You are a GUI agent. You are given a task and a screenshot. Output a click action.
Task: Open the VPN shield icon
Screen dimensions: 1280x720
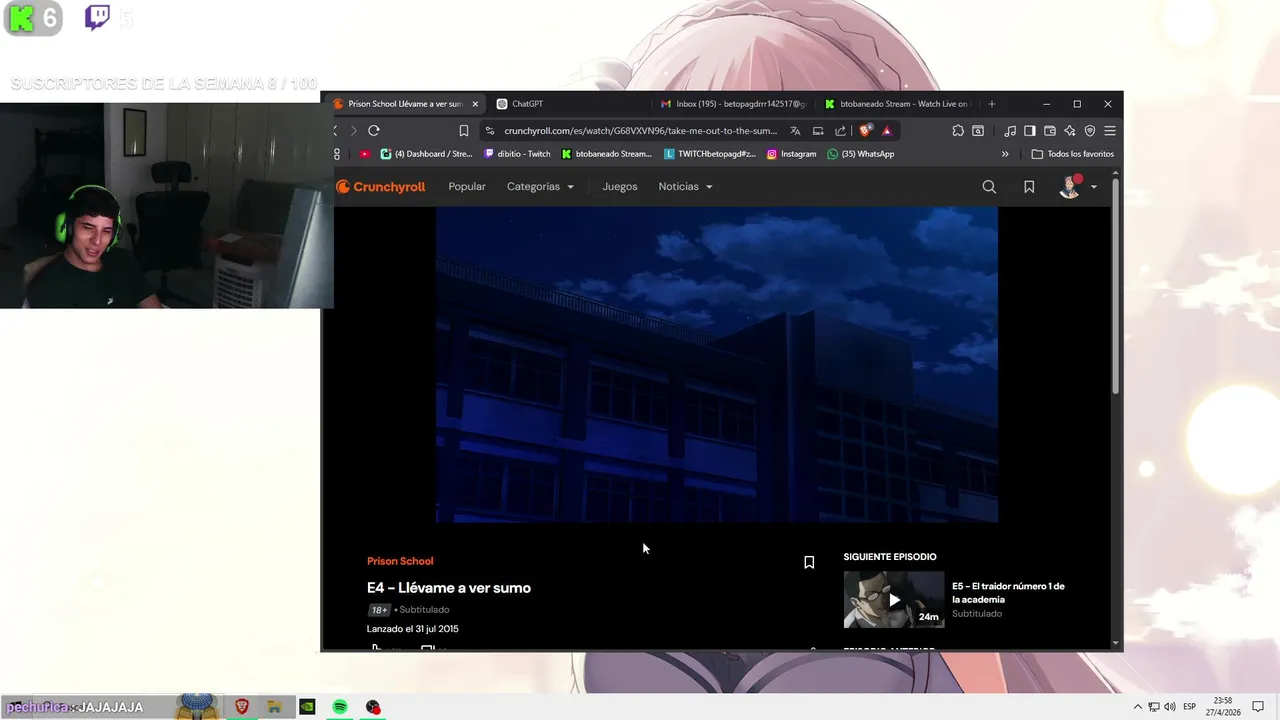(1090, 130)
